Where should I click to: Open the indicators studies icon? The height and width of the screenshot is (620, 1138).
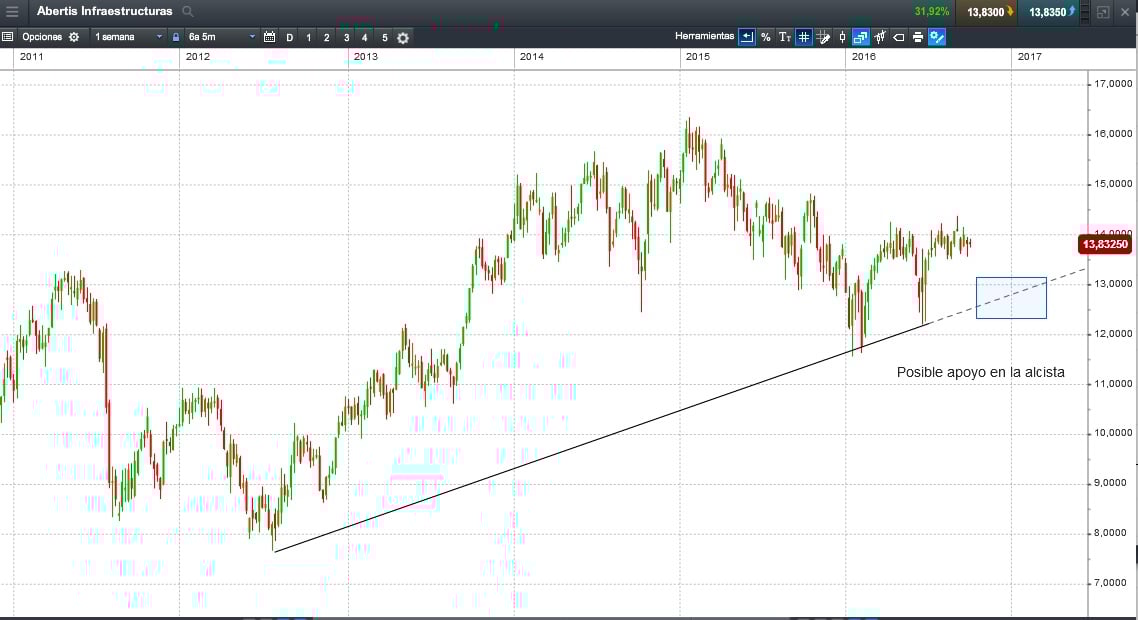[x=880, y=37]
